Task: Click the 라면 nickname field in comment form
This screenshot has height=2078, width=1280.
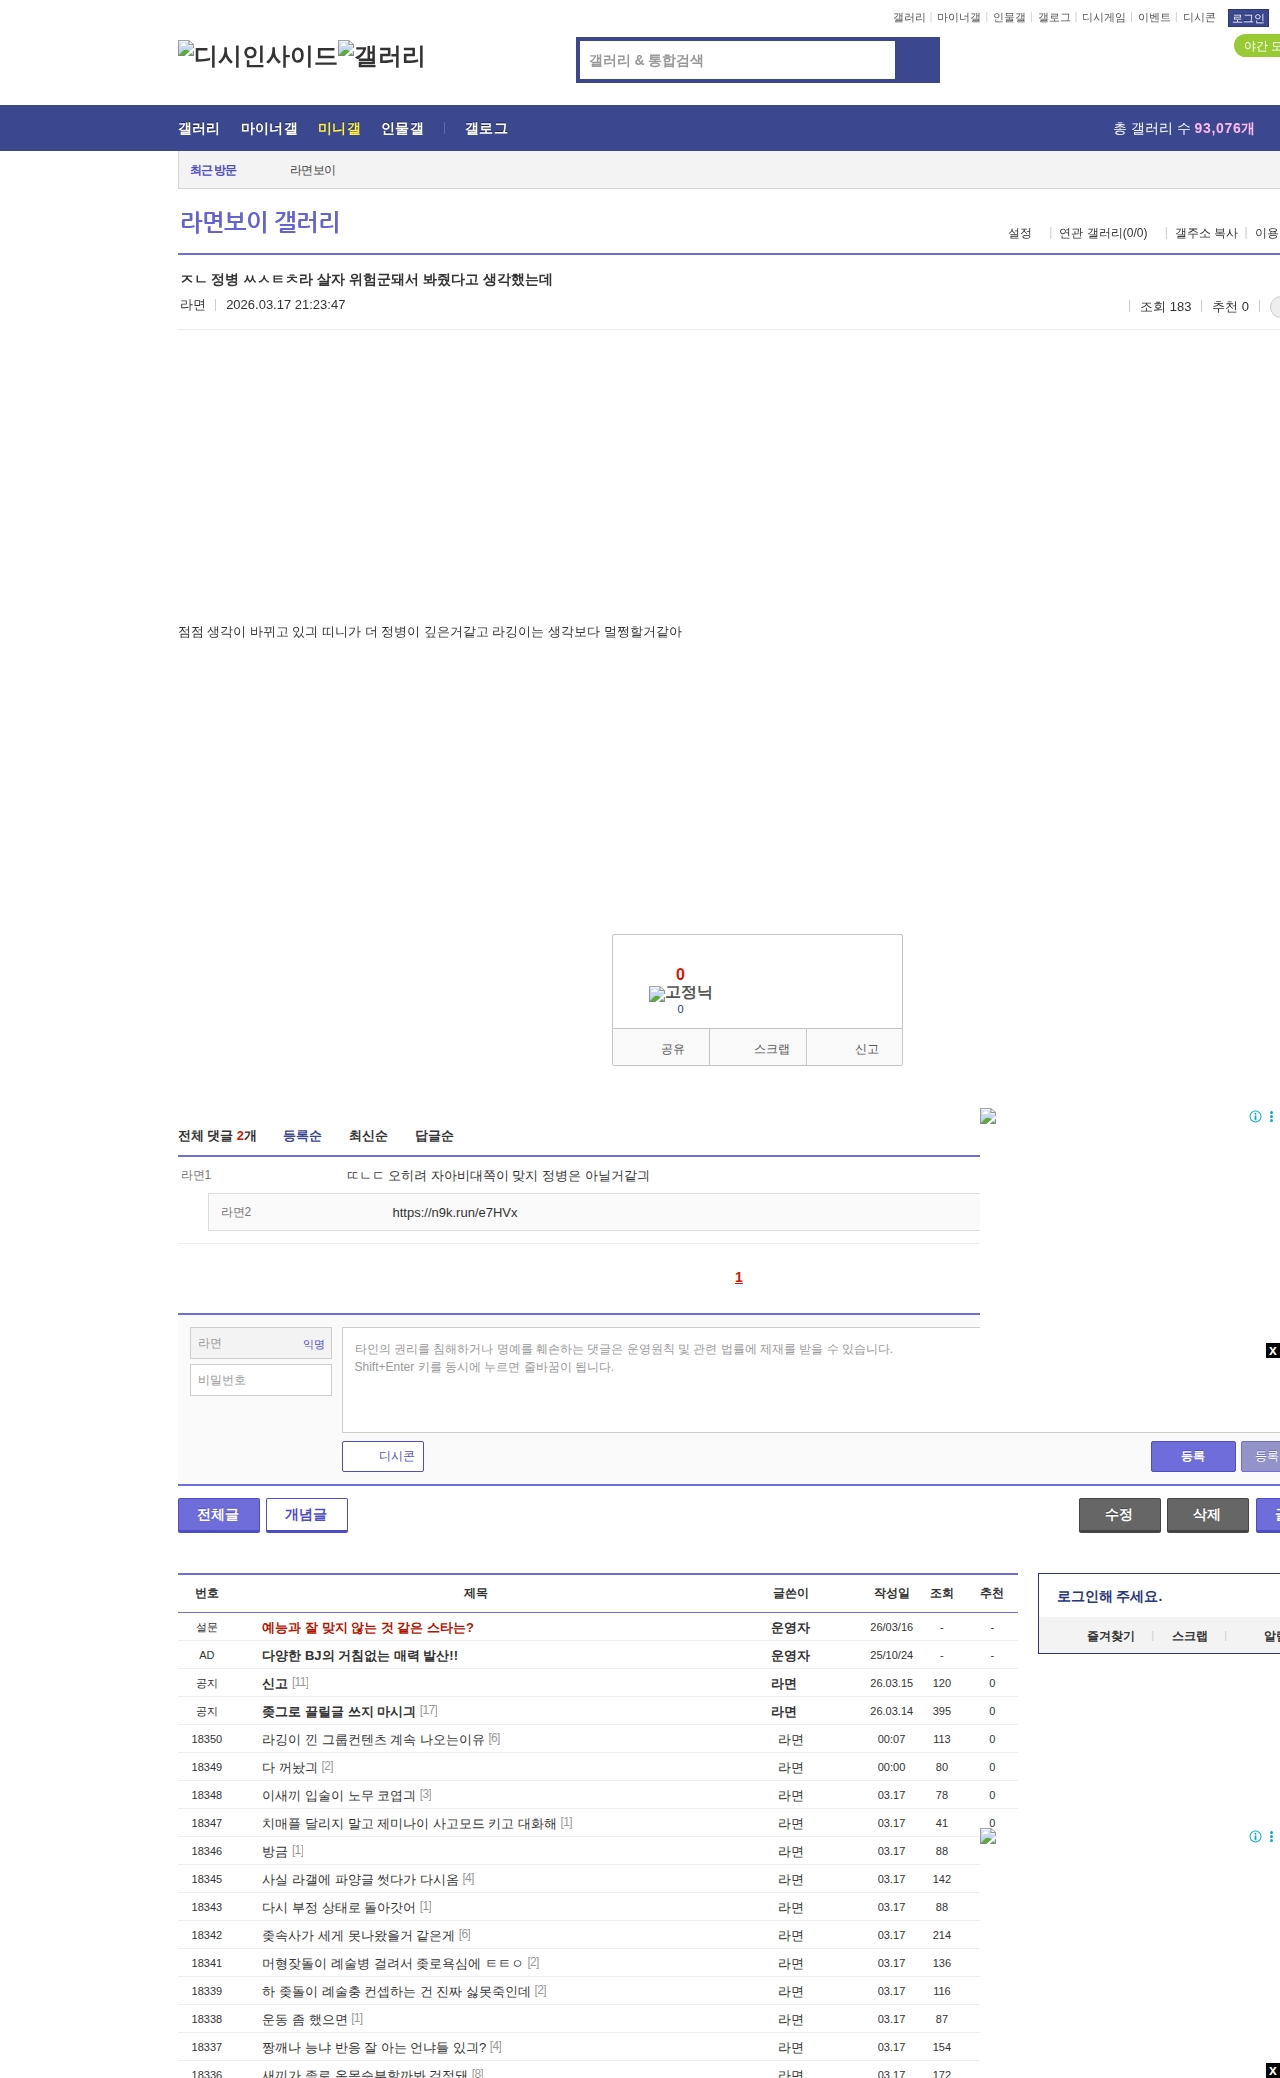Action: pyautogui.click(x=261, y=1343)
